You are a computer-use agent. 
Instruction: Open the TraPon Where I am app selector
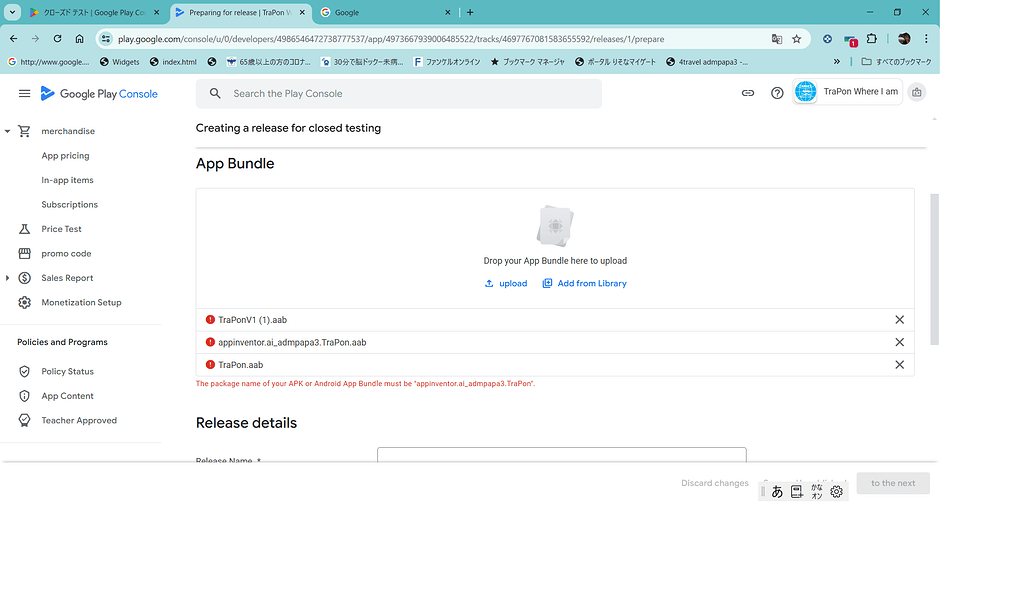point(847,92)
